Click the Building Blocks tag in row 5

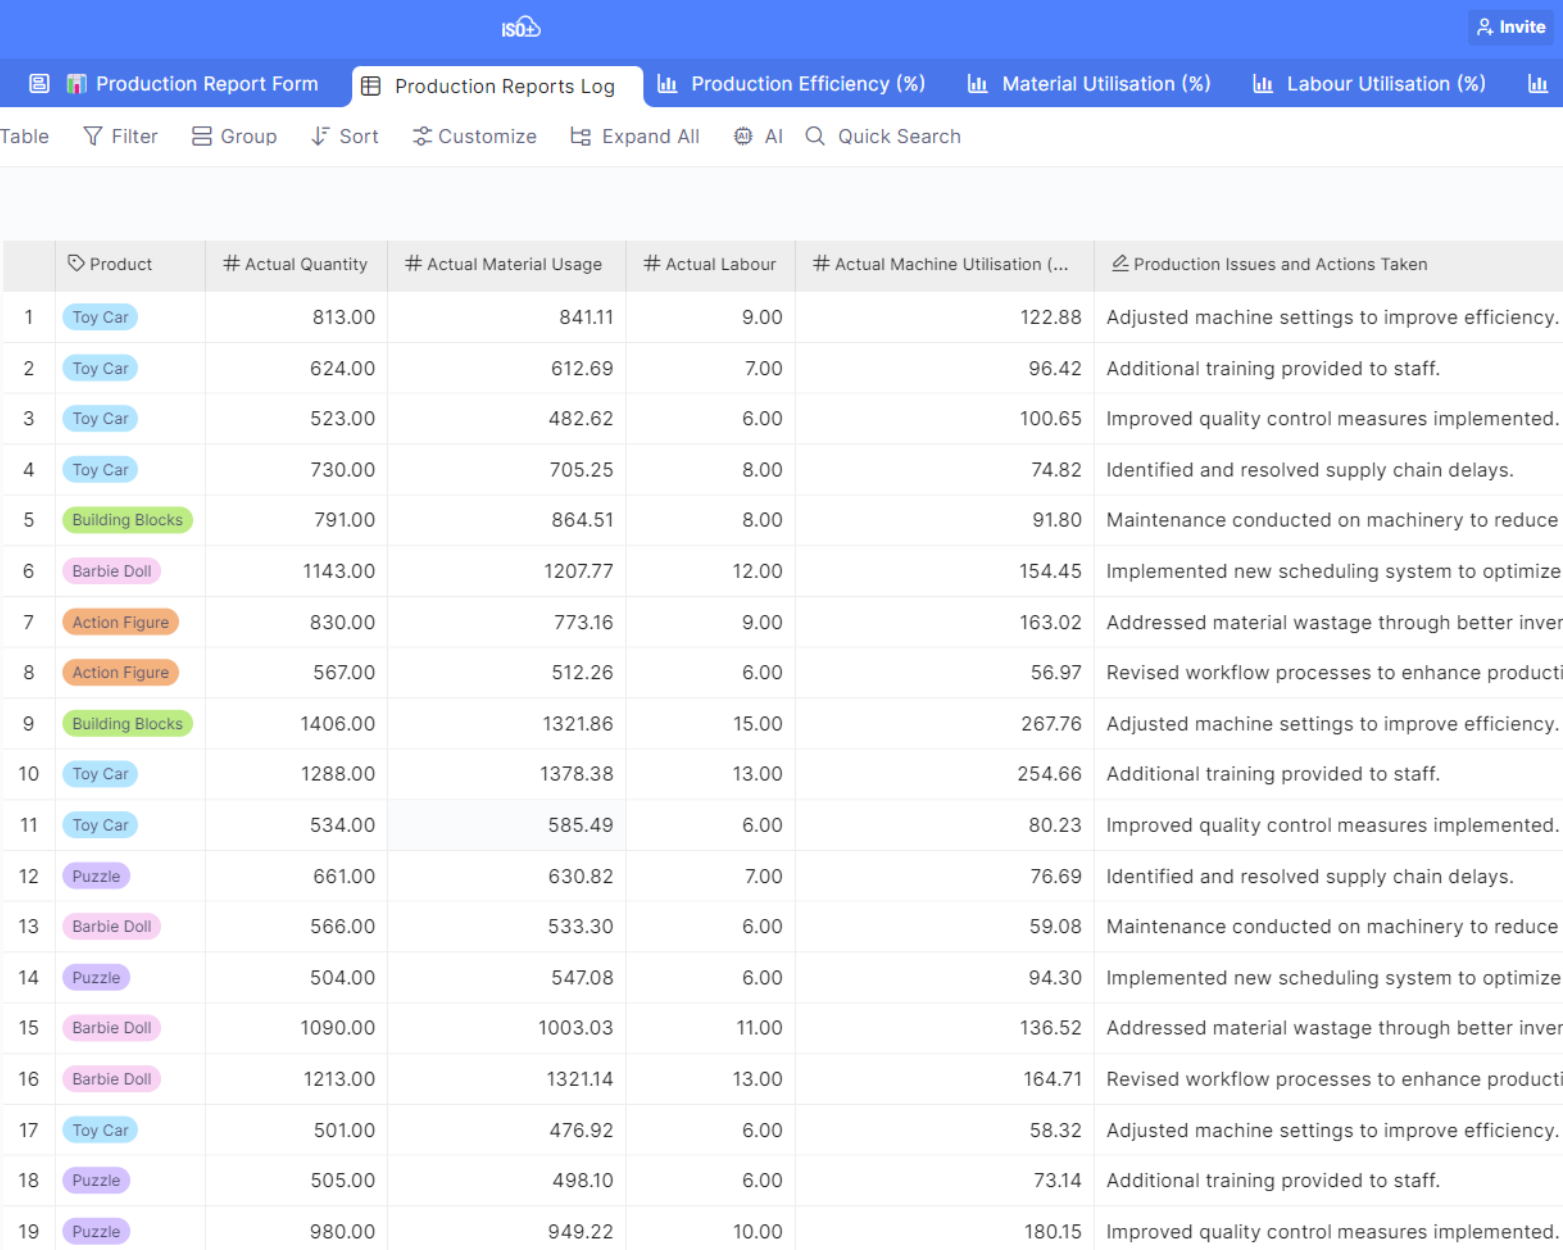[127, 520]
